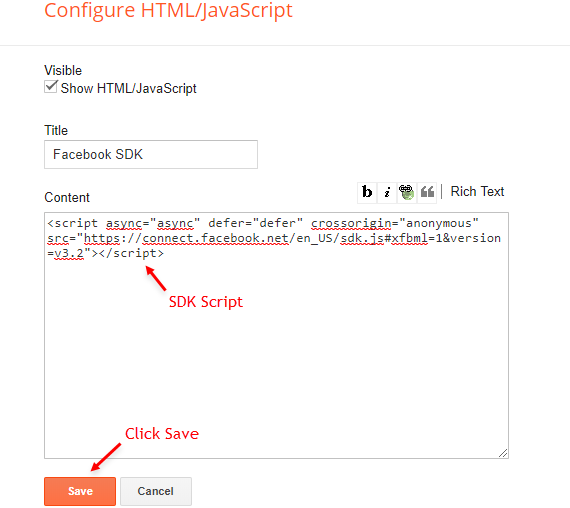Click the 'Visible' label
This screenshot has height=508, width=570.
[x=63, y=70]
